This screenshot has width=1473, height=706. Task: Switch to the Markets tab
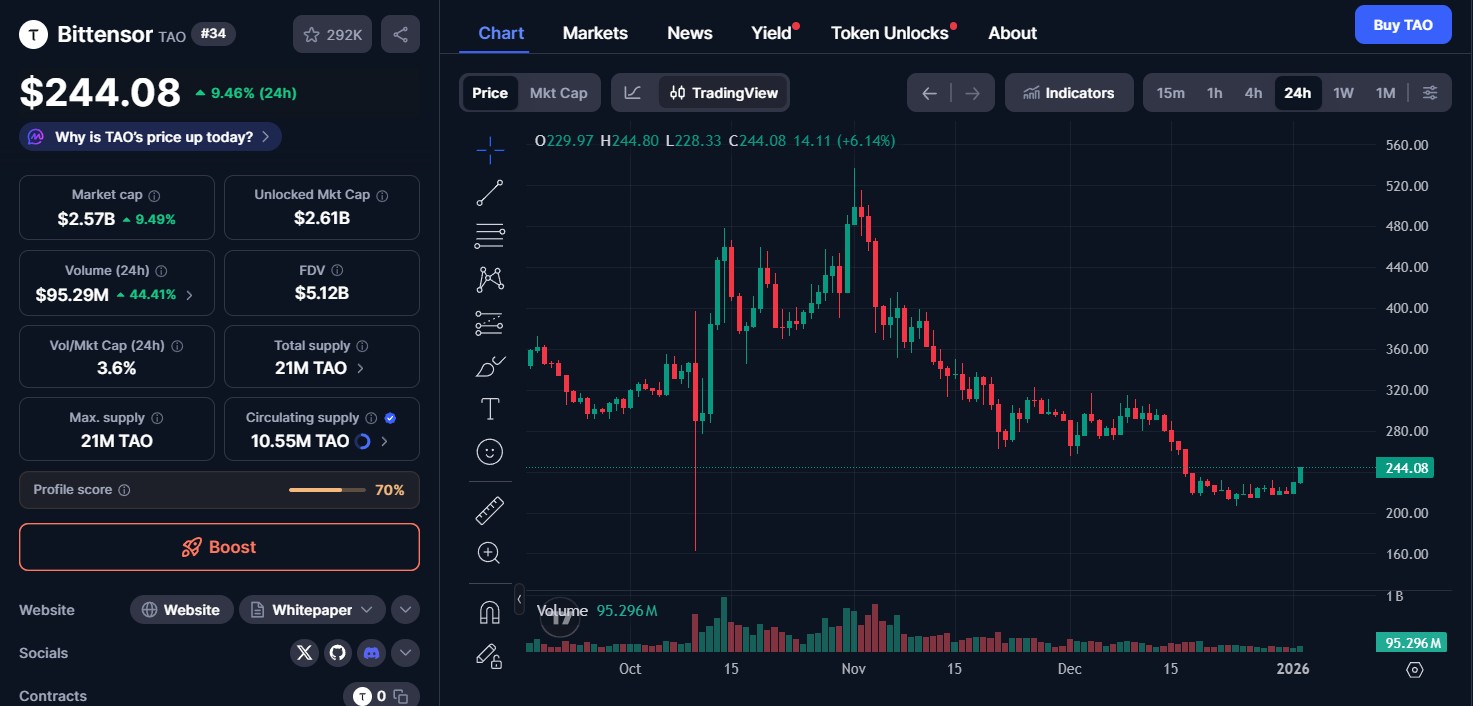(595, 32)
